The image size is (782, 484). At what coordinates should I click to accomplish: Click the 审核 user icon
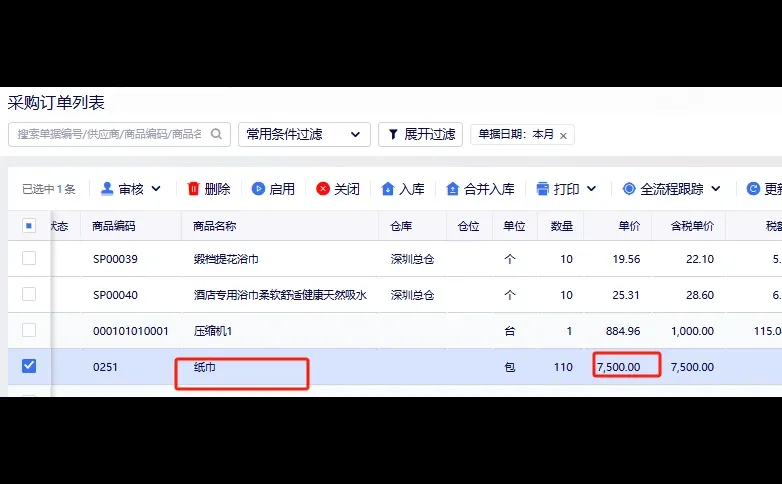click(x=107, y=189)
